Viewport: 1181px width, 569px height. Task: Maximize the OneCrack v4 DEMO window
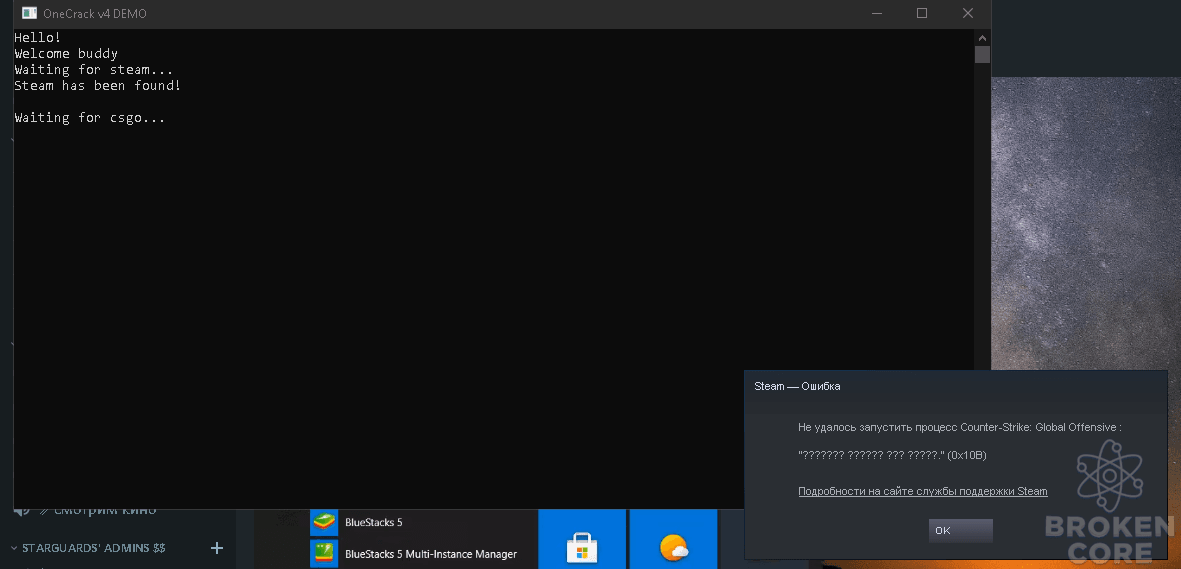(x=922, y=14)
